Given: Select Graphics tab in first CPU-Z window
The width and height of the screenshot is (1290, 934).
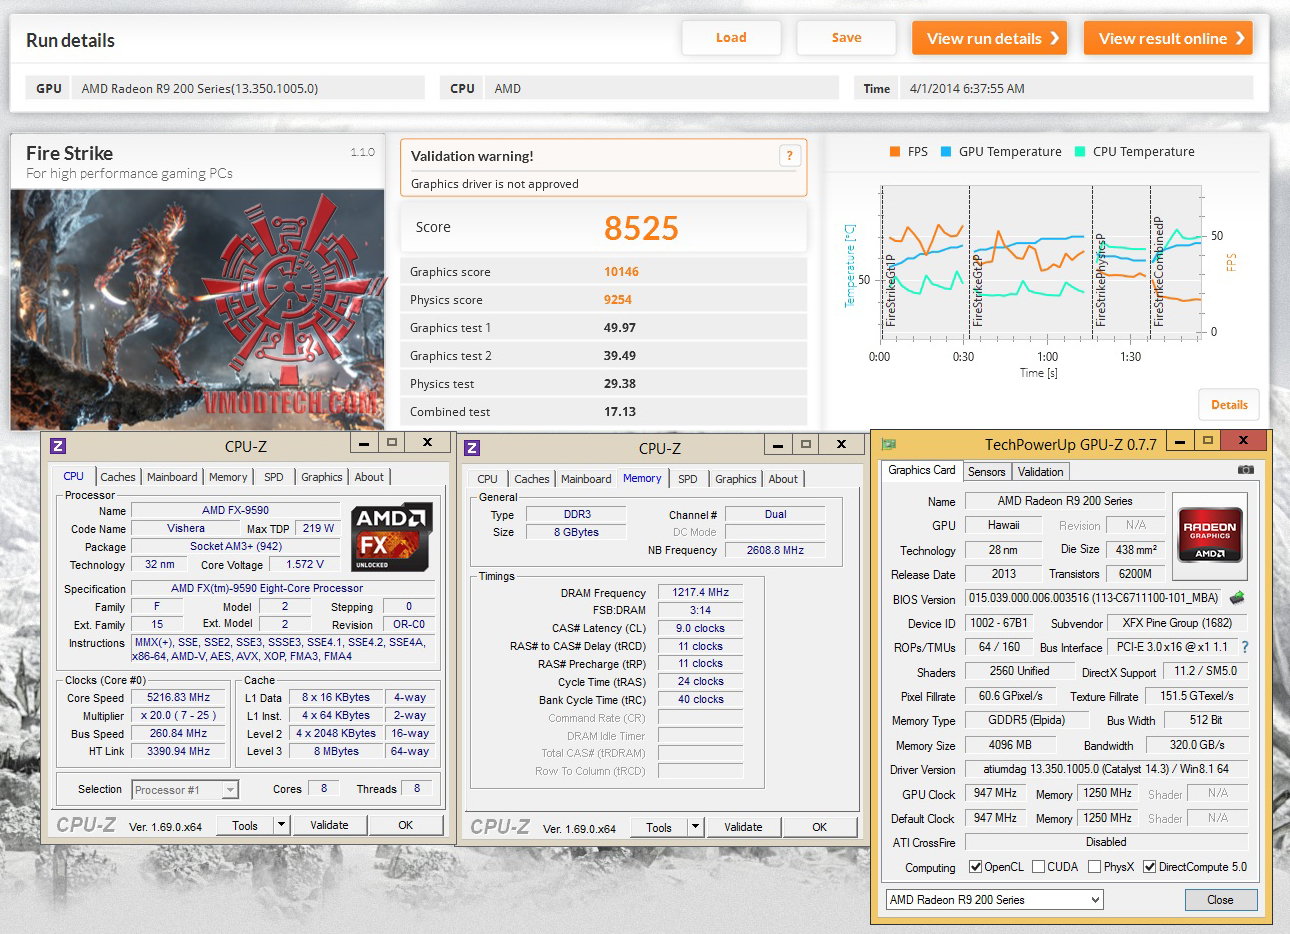Looking at the screenshot, I should click(322, 477).
